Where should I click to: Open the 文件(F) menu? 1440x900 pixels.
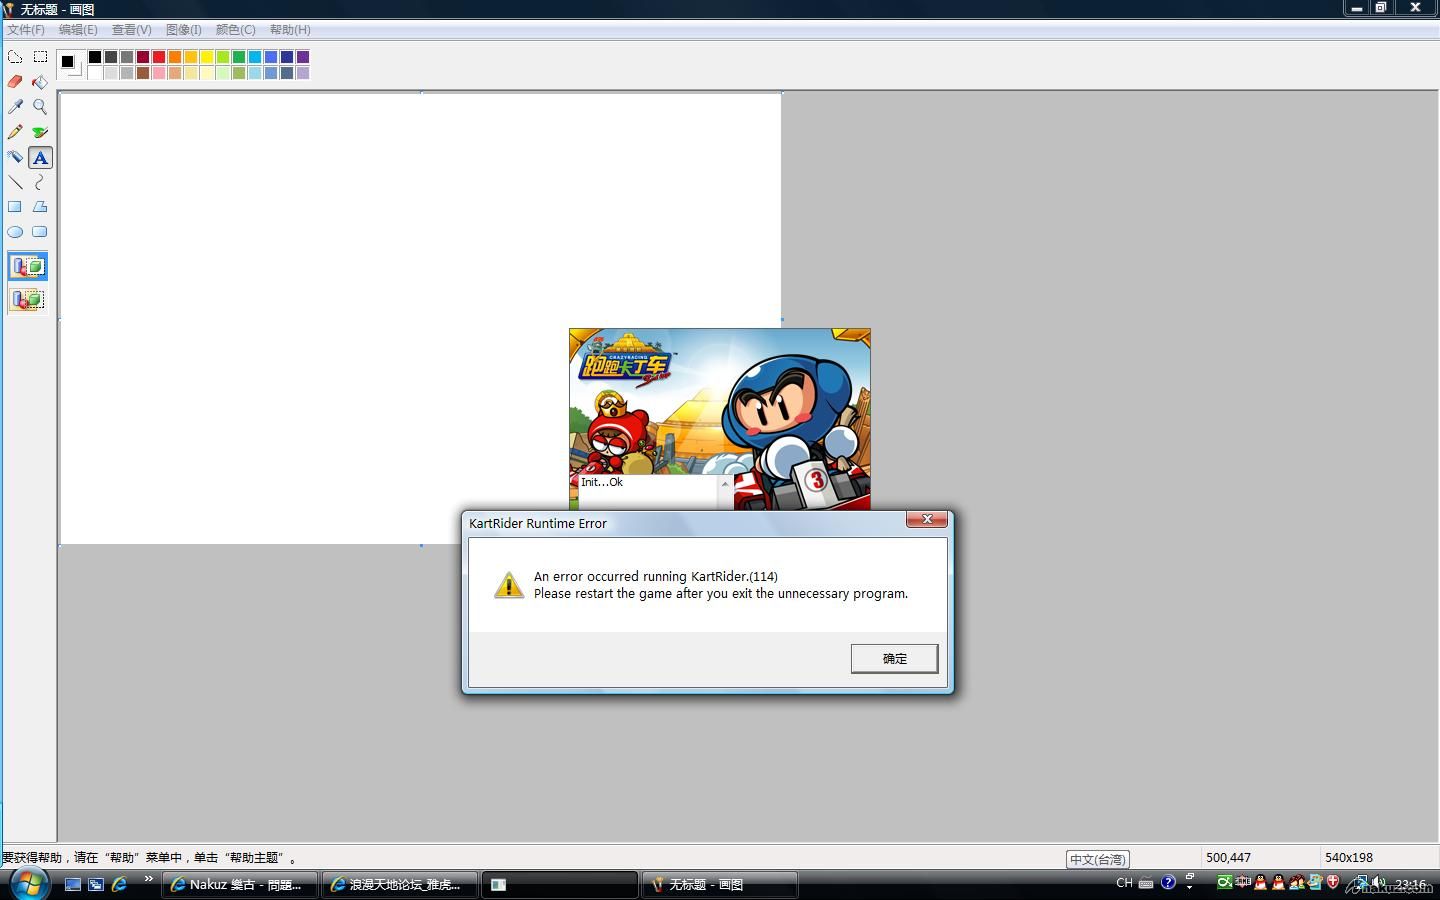26,30
